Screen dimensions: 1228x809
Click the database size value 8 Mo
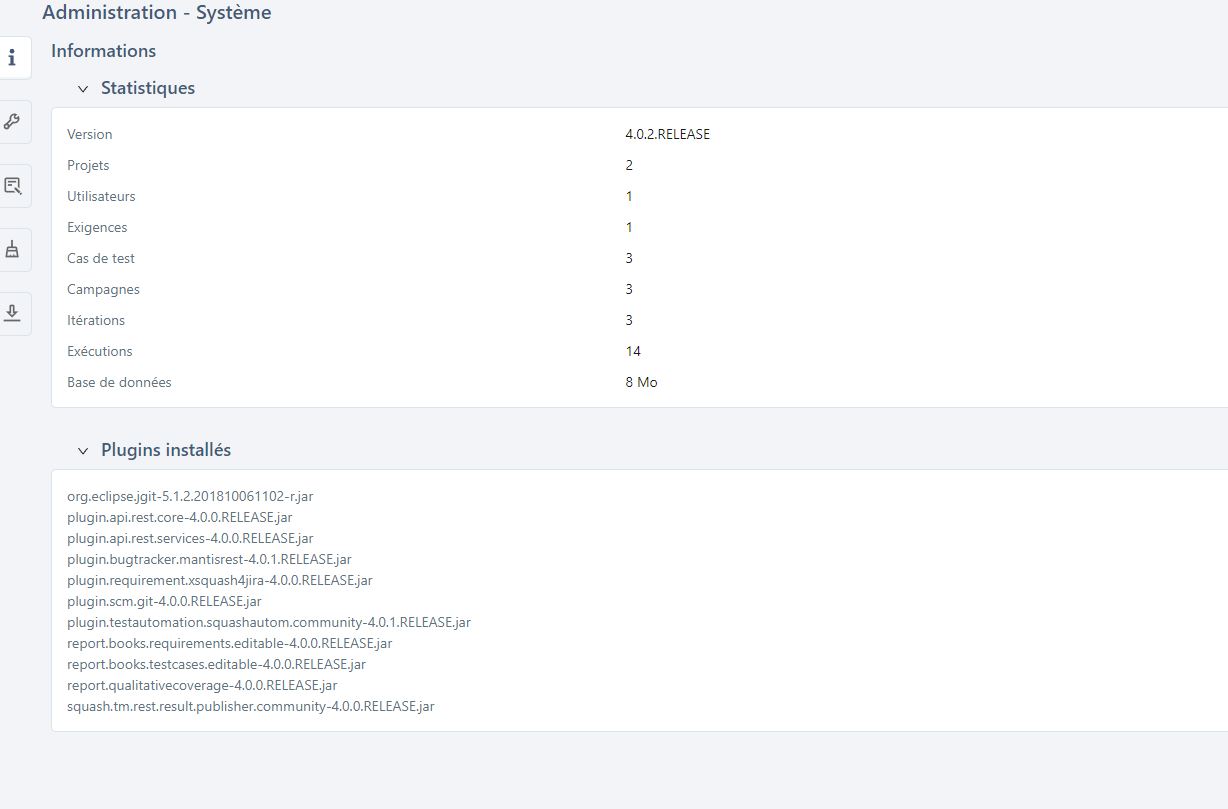(x=641, y=382)
